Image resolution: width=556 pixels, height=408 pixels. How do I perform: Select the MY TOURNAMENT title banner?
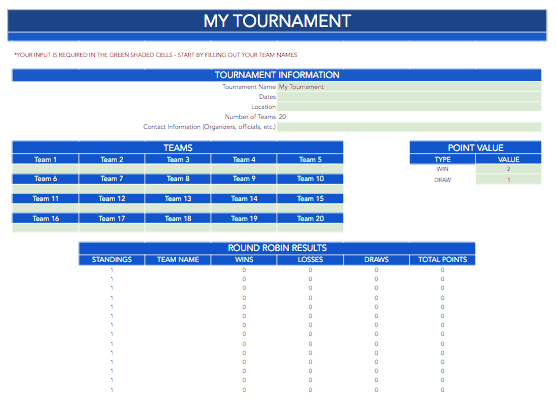tap(277, 21)
